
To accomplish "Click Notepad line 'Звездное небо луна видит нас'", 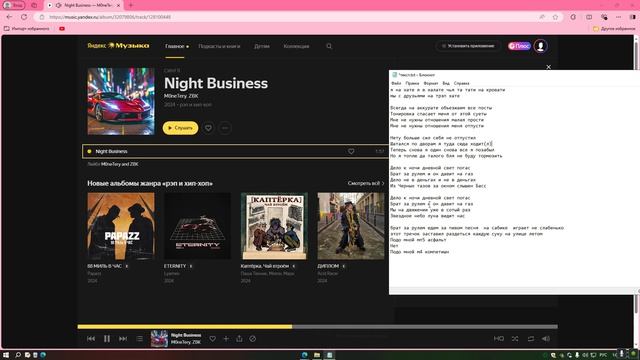I will pos(427,216).
